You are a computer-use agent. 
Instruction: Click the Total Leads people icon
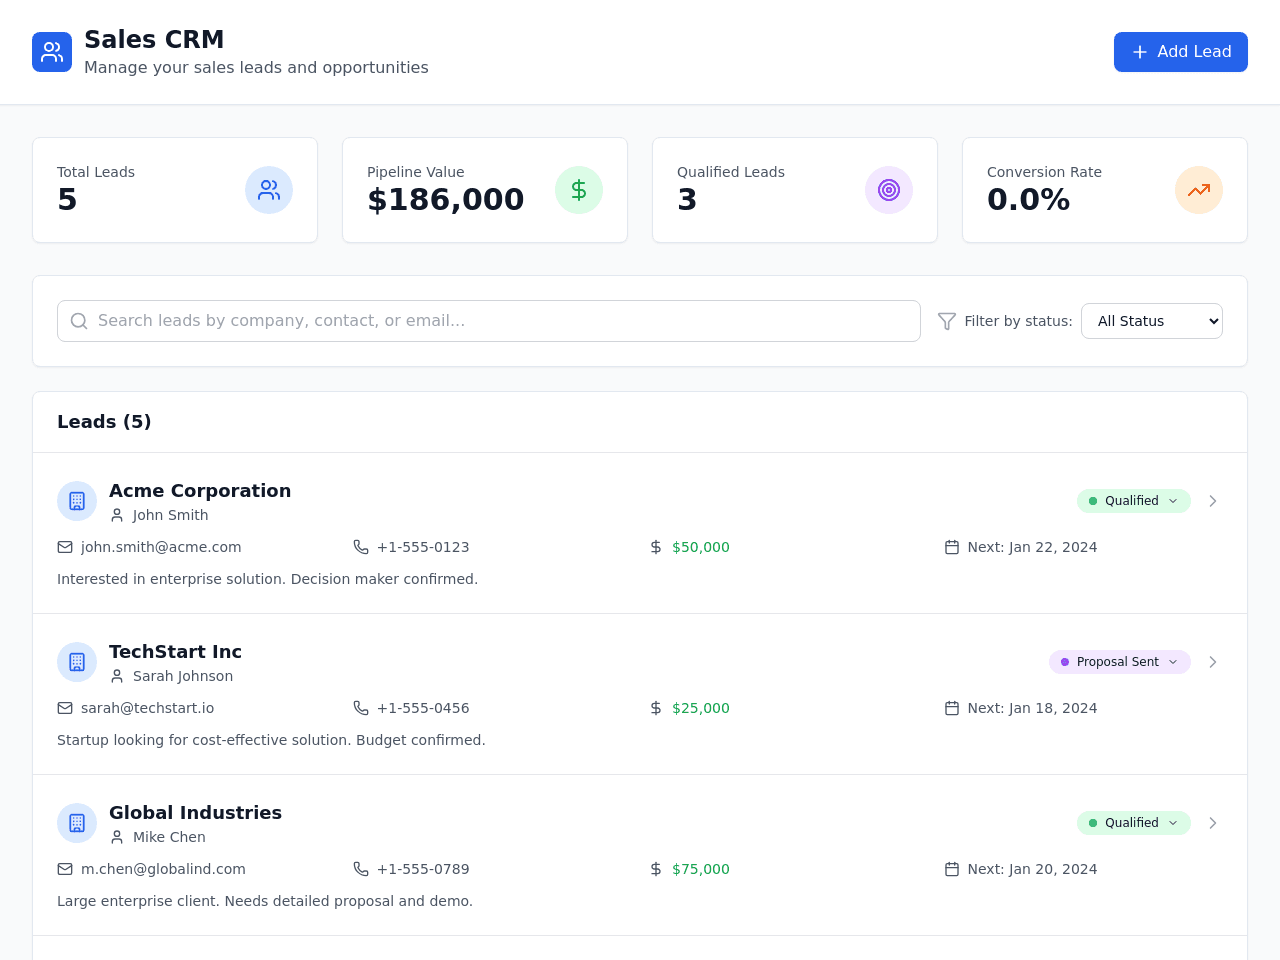[x=269, y=190]
